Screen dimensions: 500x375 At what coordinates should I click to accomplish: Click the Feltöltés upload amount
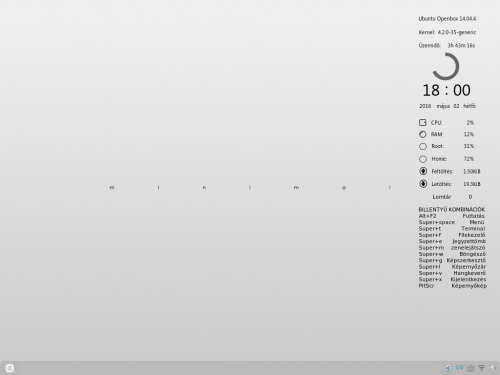(x=472, y=171)
